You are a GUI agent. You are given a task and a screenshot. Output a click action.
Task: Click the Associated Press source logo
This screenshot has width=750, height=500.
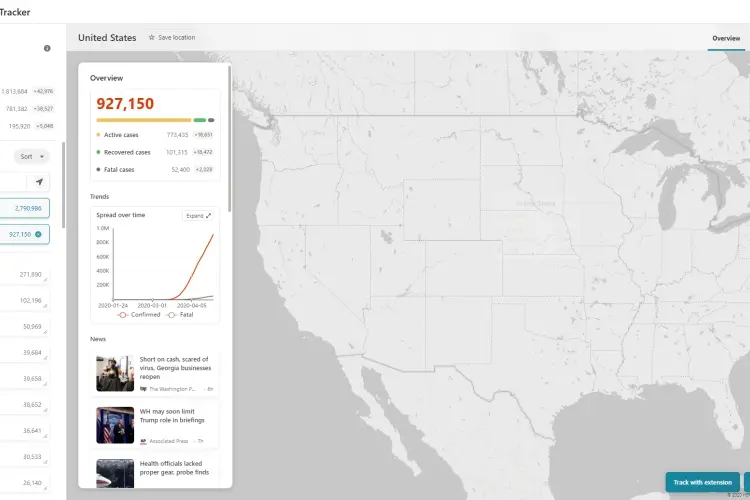[x=143, y=441]
